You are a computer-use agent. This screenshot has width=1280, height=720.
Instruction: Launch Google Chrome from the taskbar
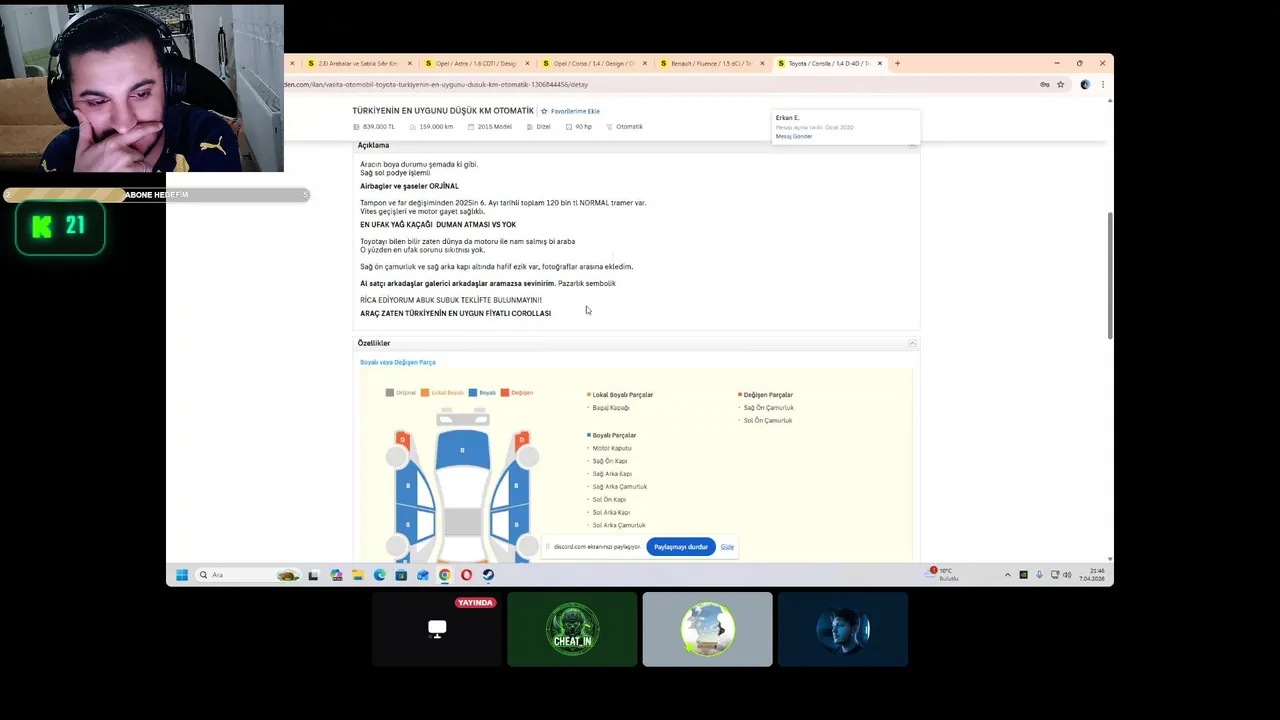444,575
